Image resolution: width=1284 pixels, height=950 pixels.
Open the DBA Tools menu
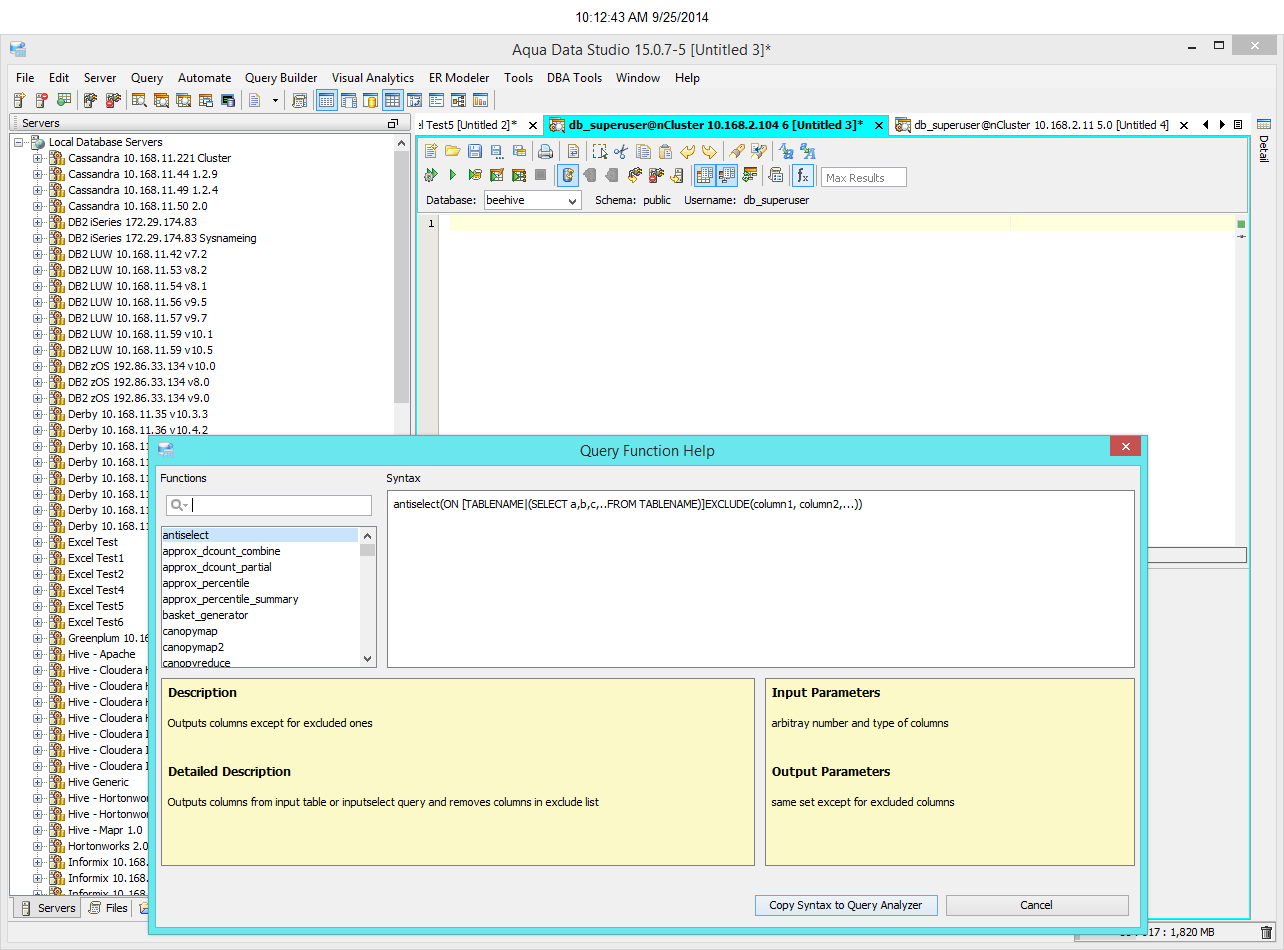click(574, 77)
